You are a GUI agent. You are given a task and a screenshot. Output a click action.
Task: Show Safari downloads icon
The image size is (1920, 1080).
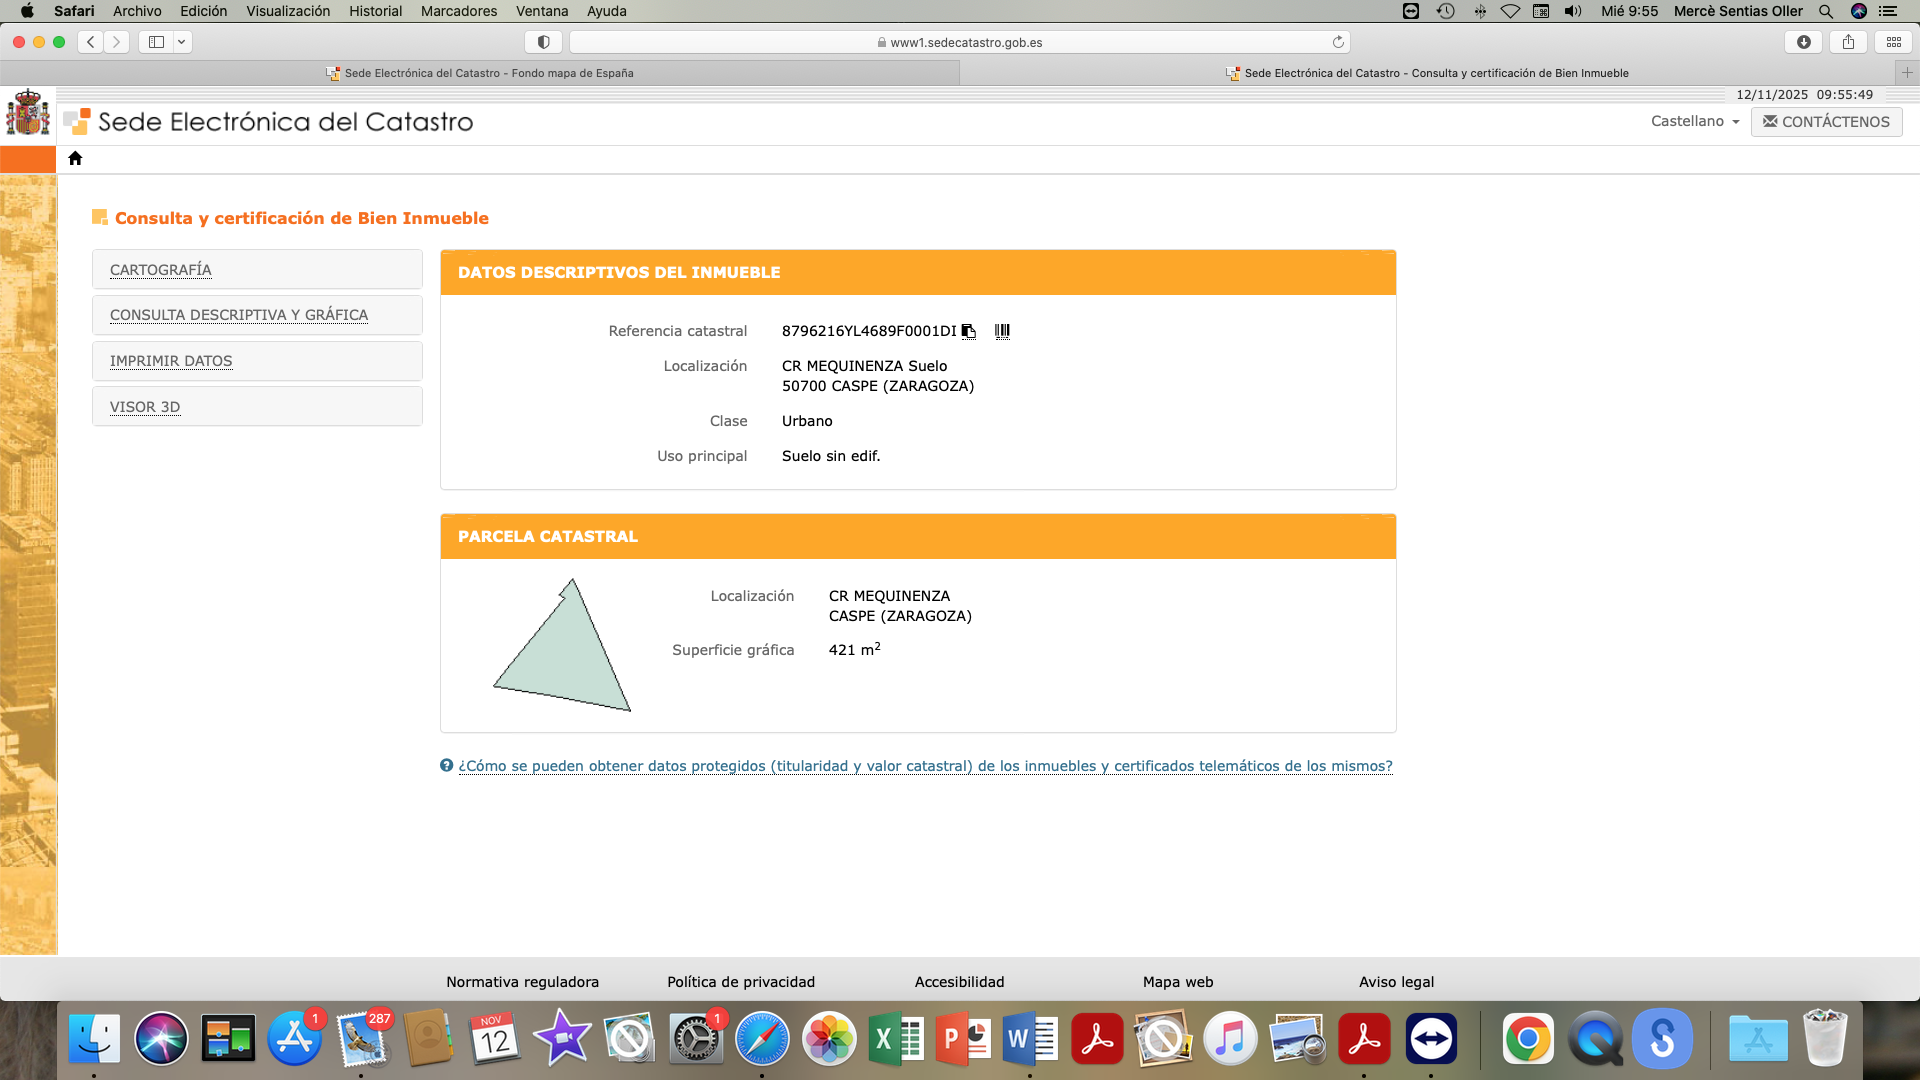tap(1804, 42)
